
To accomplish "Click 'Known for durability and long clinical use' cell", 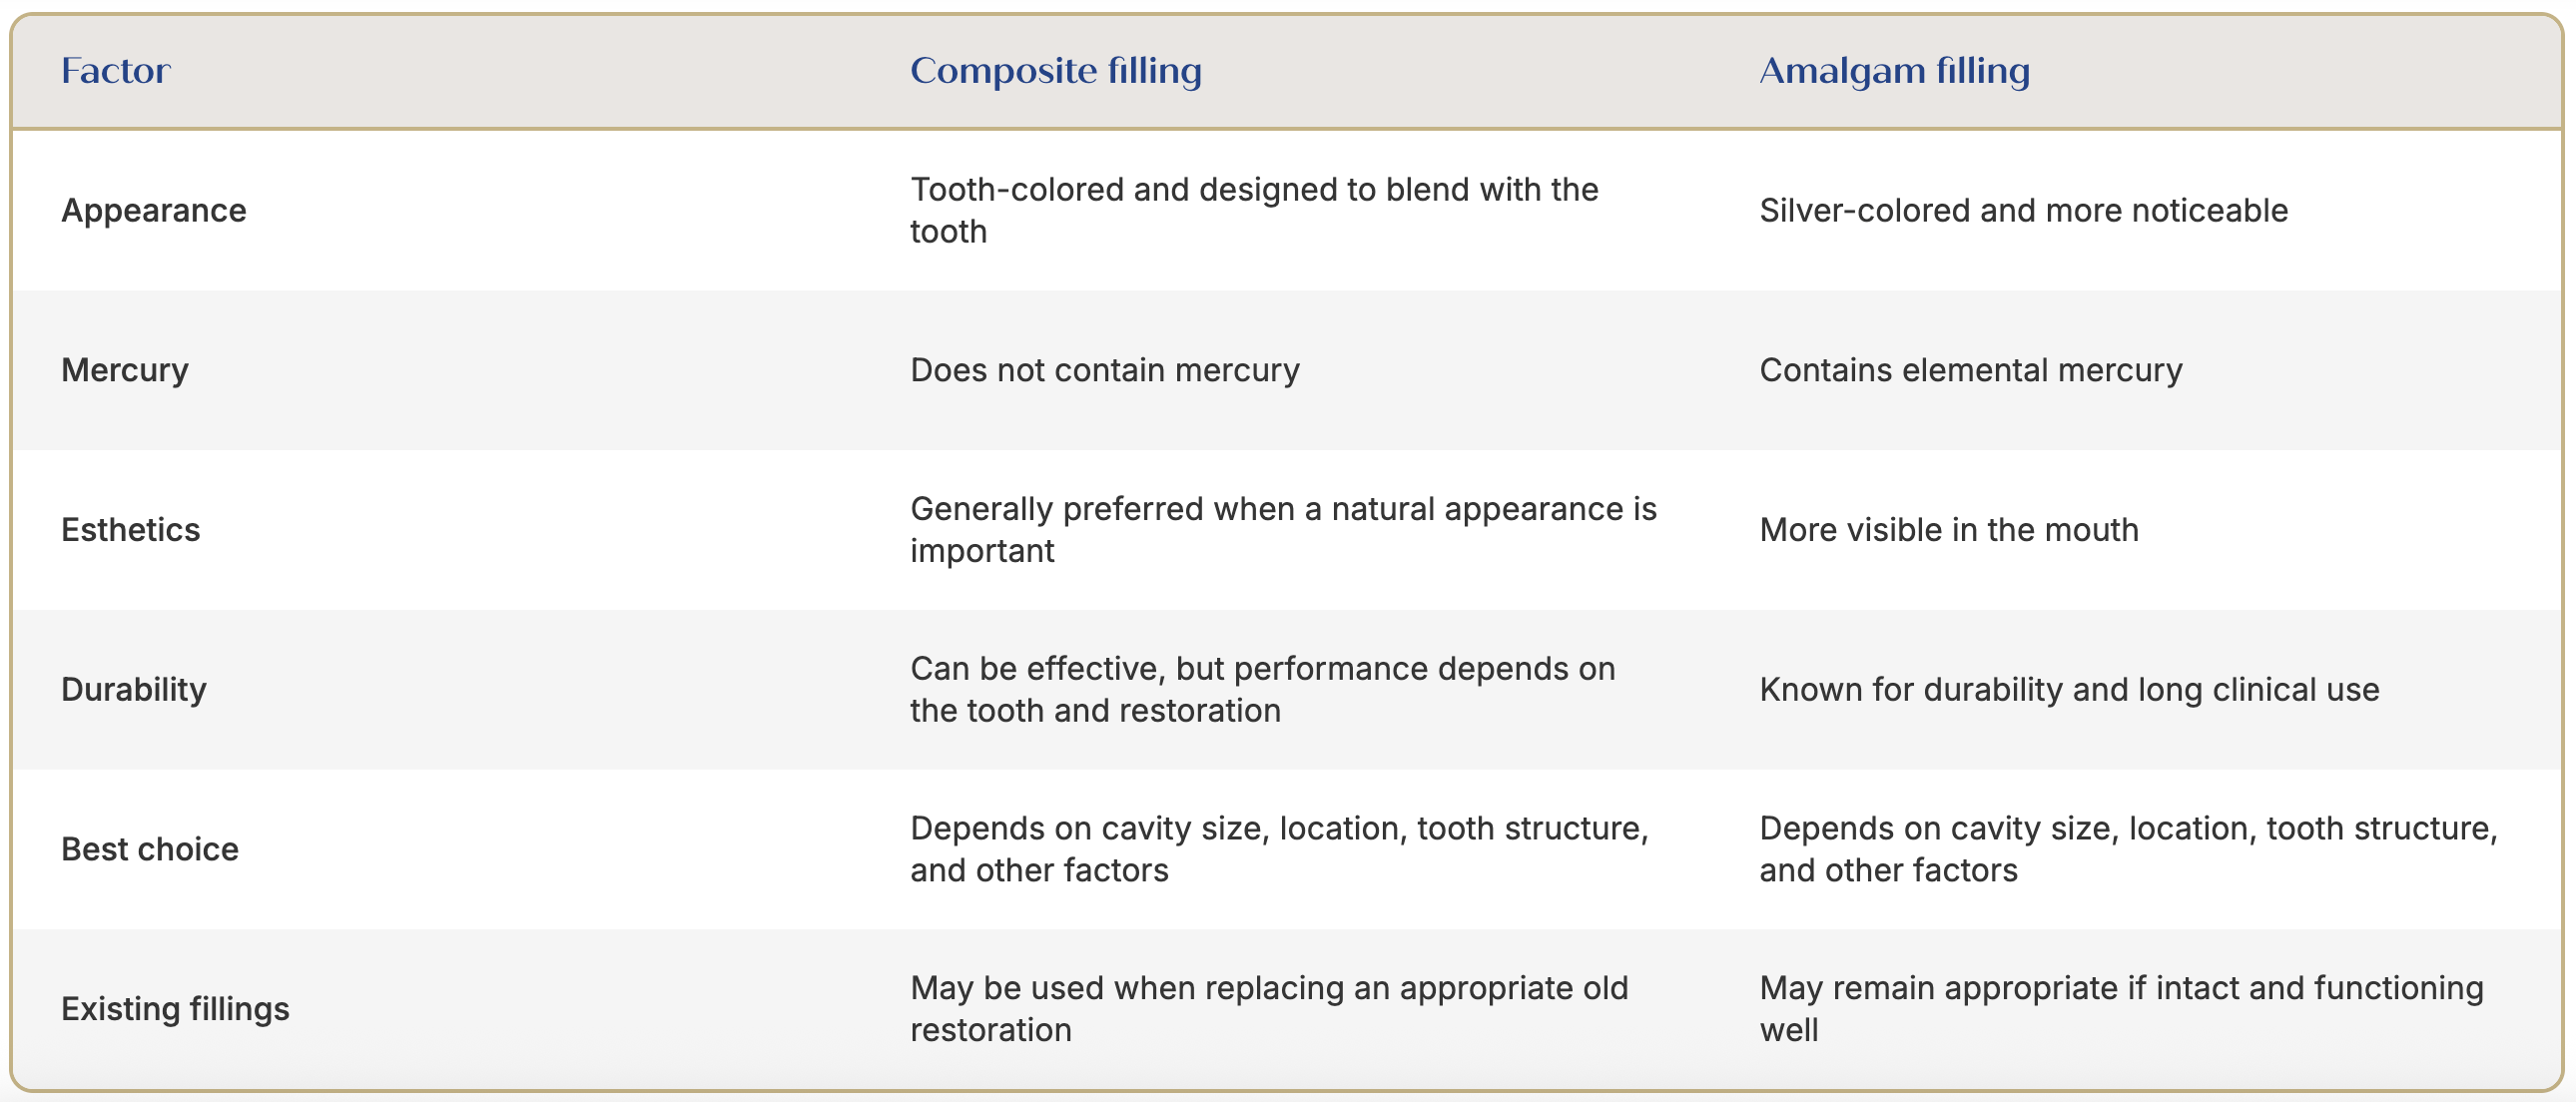I will [2069, 689].
